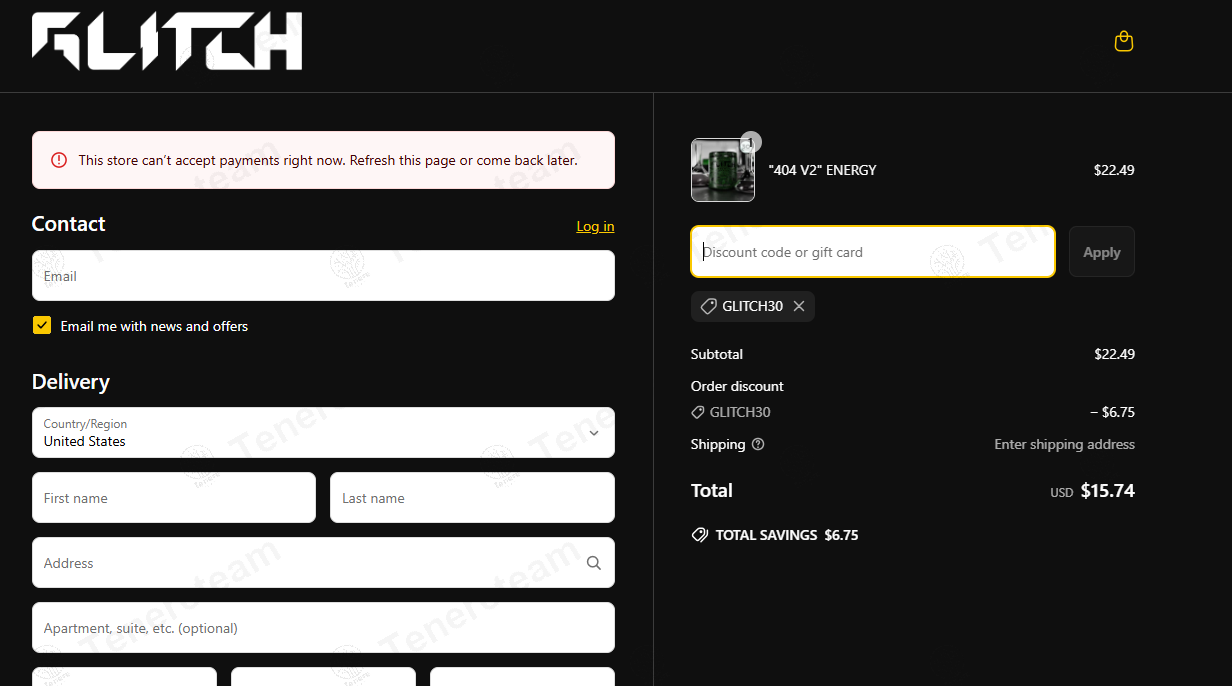Screen dimensions: 1232x686
Task: Click the Apply discount button
Action: (1102, 252)
